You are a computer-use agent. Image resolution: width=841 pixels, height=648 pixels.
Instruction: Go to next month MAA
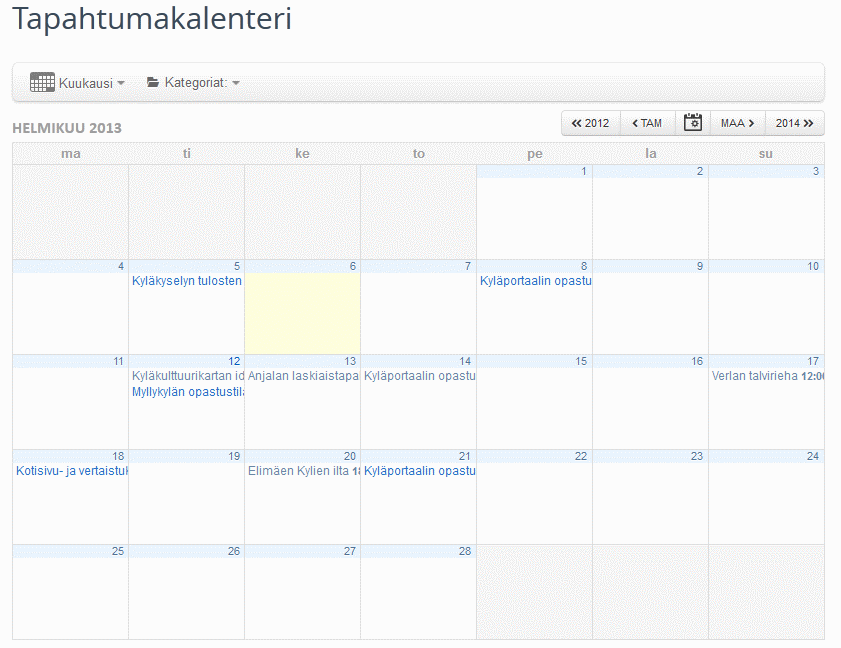tap(737, 123)
